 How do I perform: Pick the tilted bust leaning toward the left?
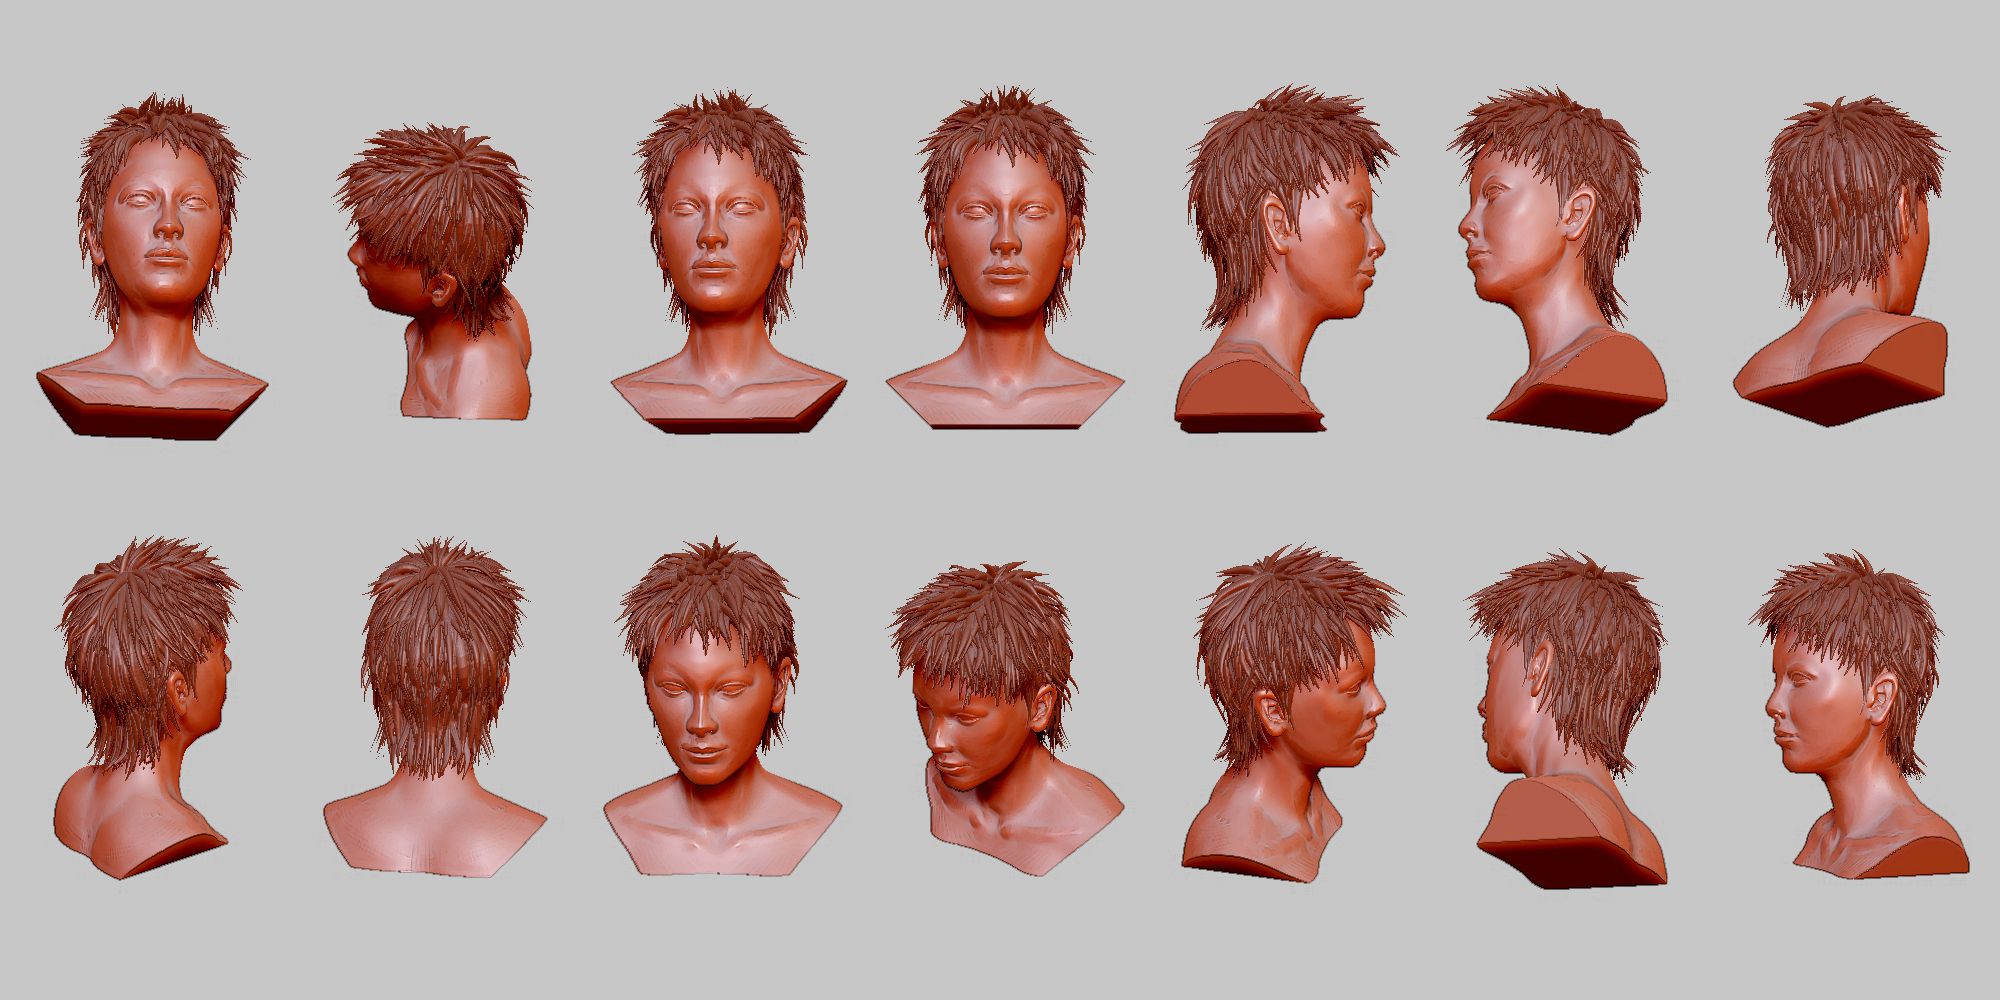tap(1005, 720)
